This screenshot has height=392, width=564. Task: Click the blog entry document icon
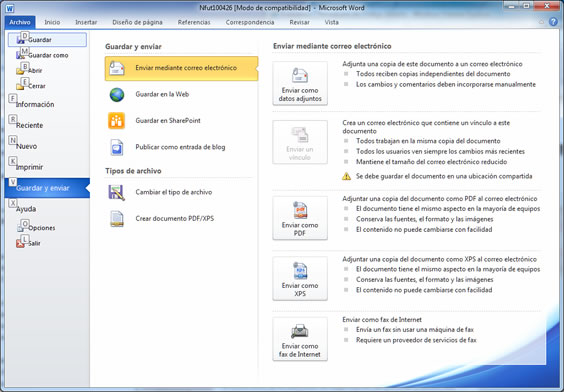(x=117, y=147)
